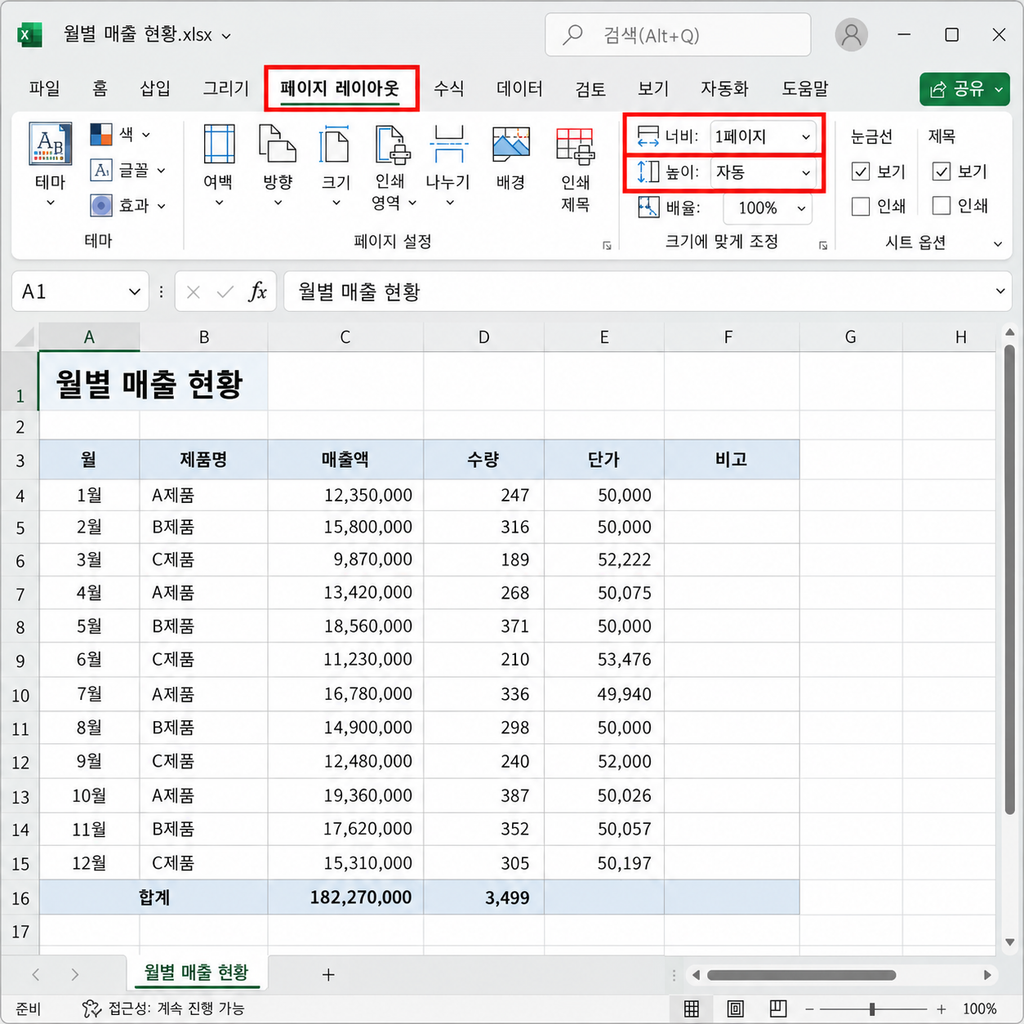Add a new sheet with plus icon

[328, 974]
